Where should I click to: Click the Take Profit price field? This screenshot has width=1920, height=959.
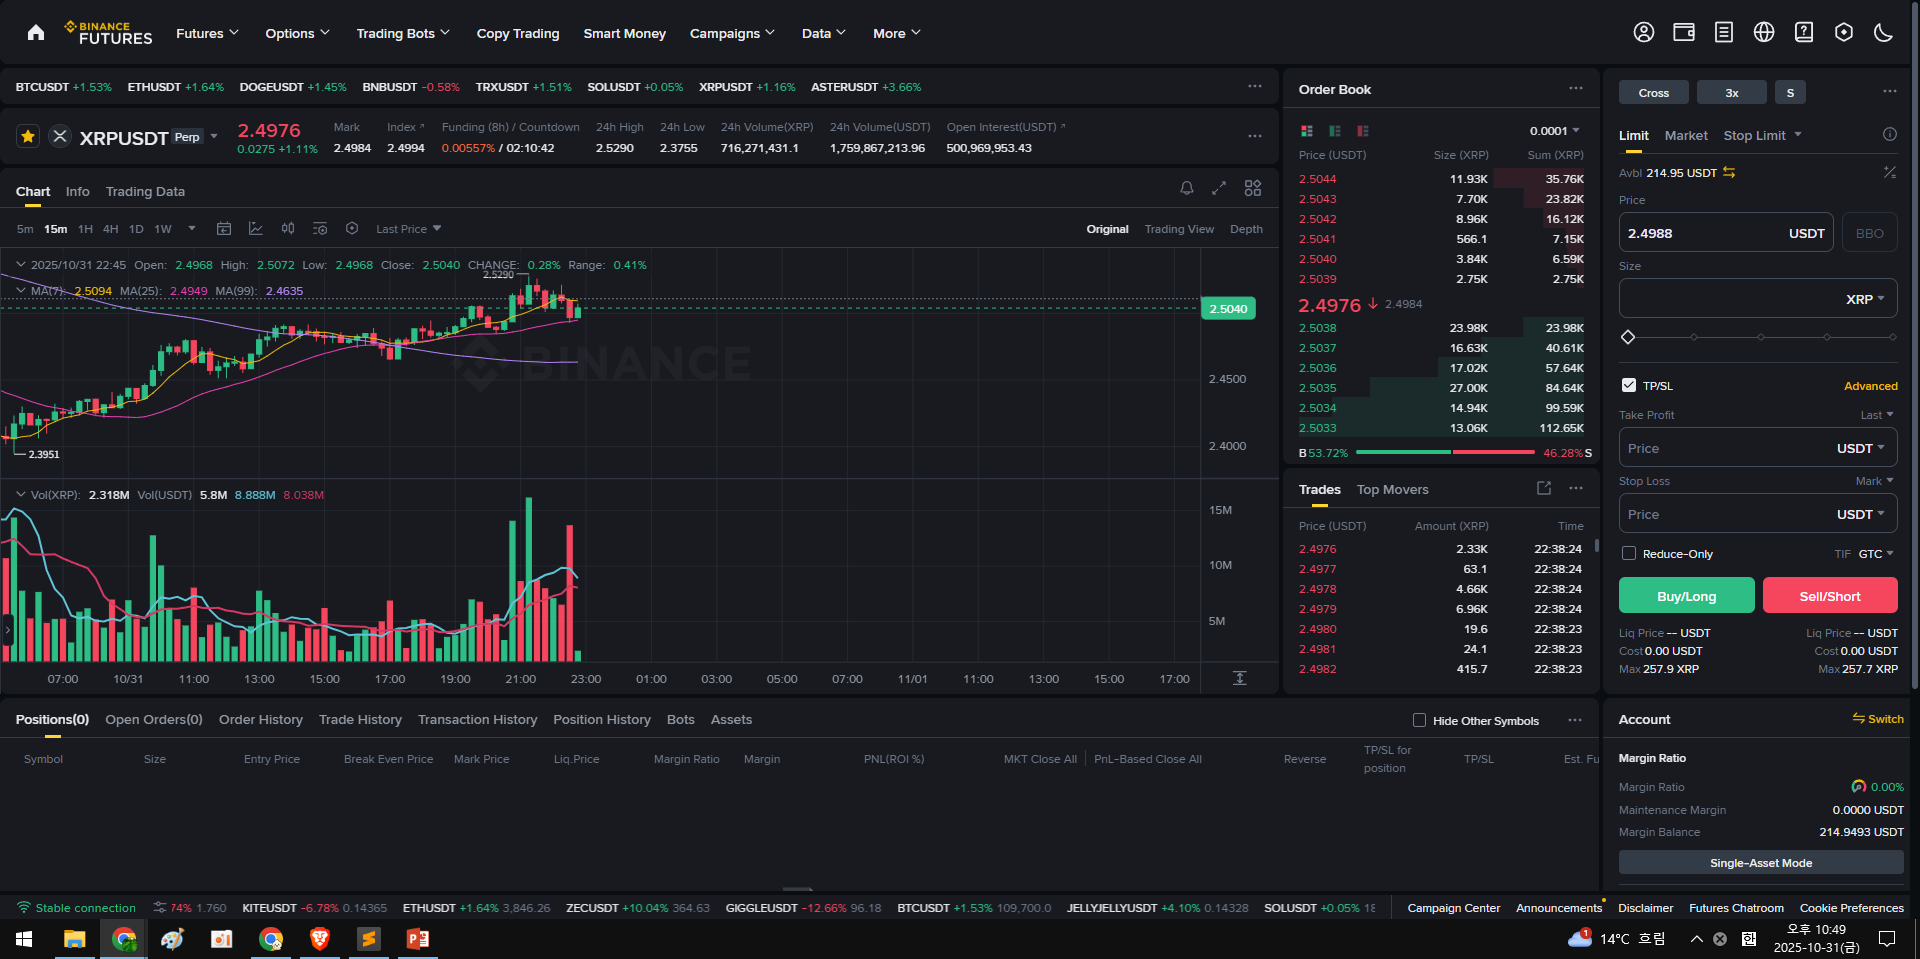click(x=1758, y=448)
